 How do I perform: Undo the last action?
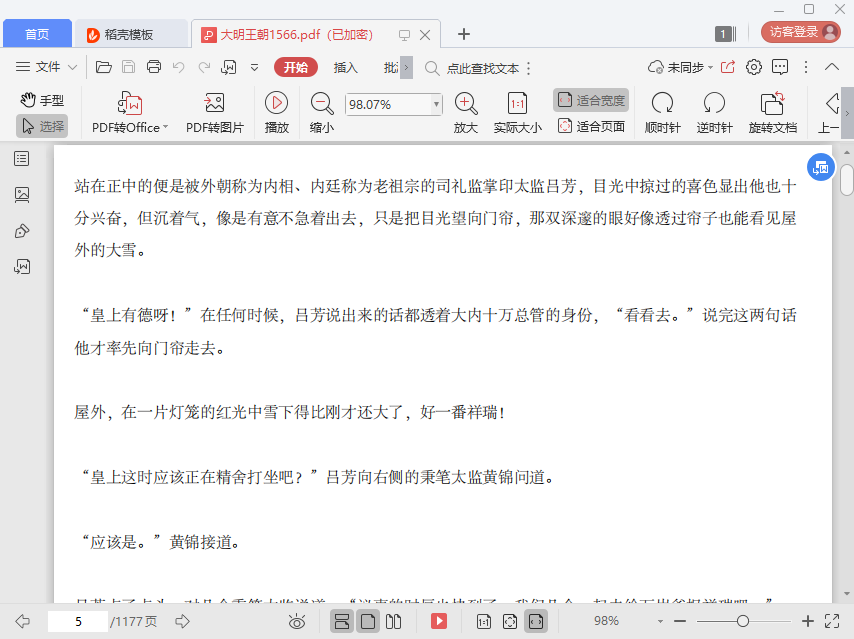179,67
